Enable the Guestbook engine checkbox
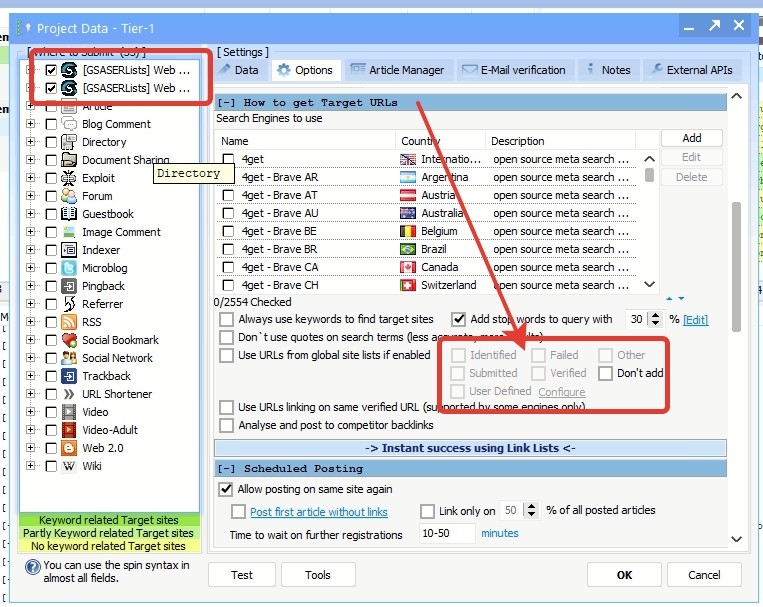Viewport: 763px width, 607px height. 51,214
